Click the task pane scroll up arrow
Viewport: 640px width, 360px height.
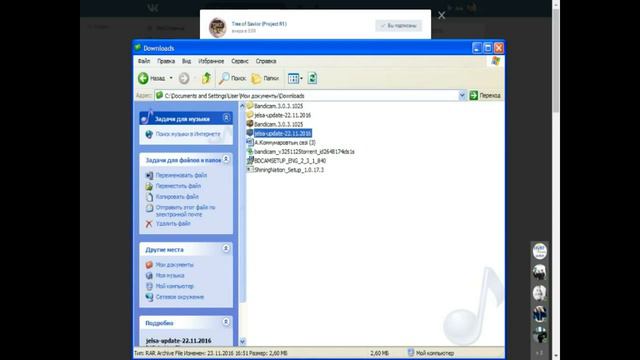242,106
